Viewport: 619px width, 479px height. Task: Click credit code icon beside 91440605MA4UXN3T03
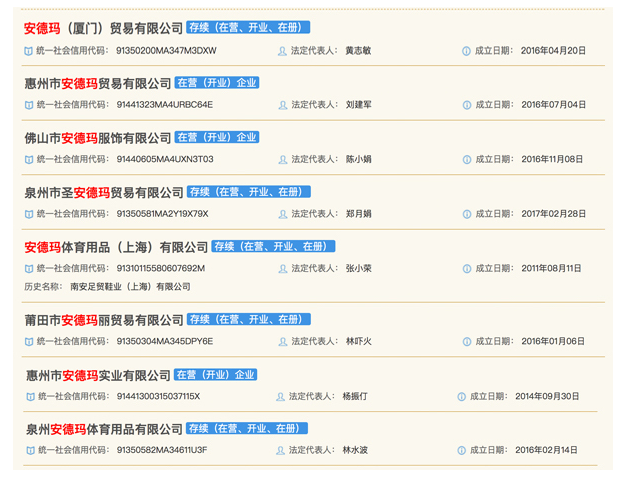pos(29,160)
